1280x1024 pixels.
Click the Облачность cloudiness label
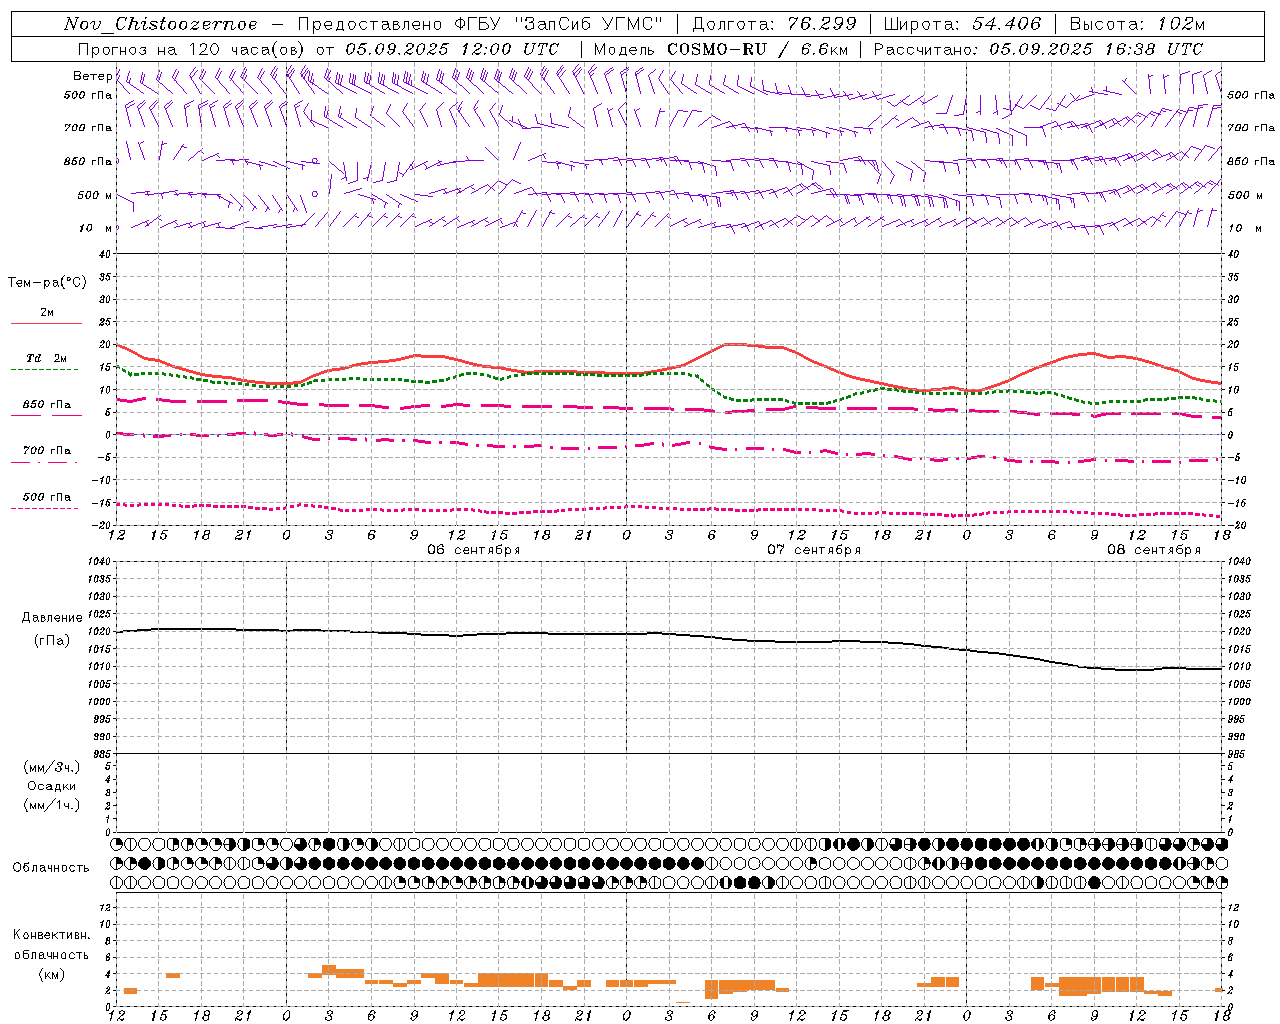(x=51, y=868)
